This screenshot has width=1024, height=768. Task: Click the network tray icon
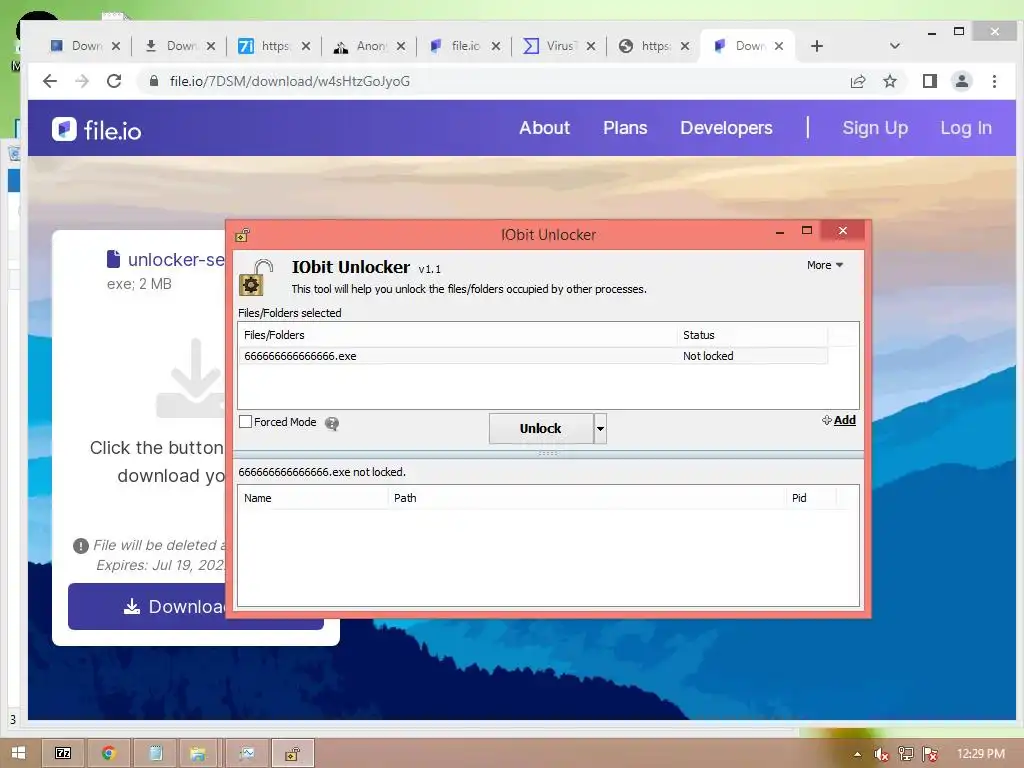point(906,754)
